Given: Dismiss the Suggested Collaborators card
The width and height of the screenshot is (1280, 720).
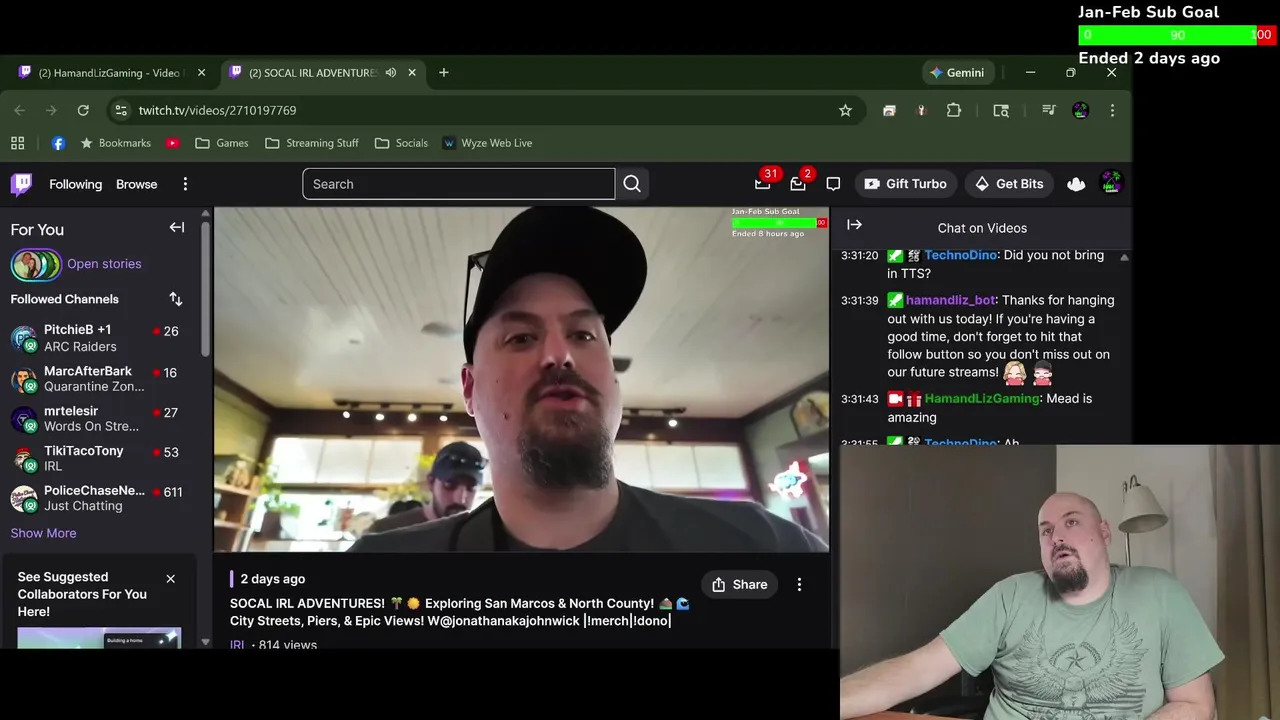Looking at the screenshot, I should tap(170, 578).
